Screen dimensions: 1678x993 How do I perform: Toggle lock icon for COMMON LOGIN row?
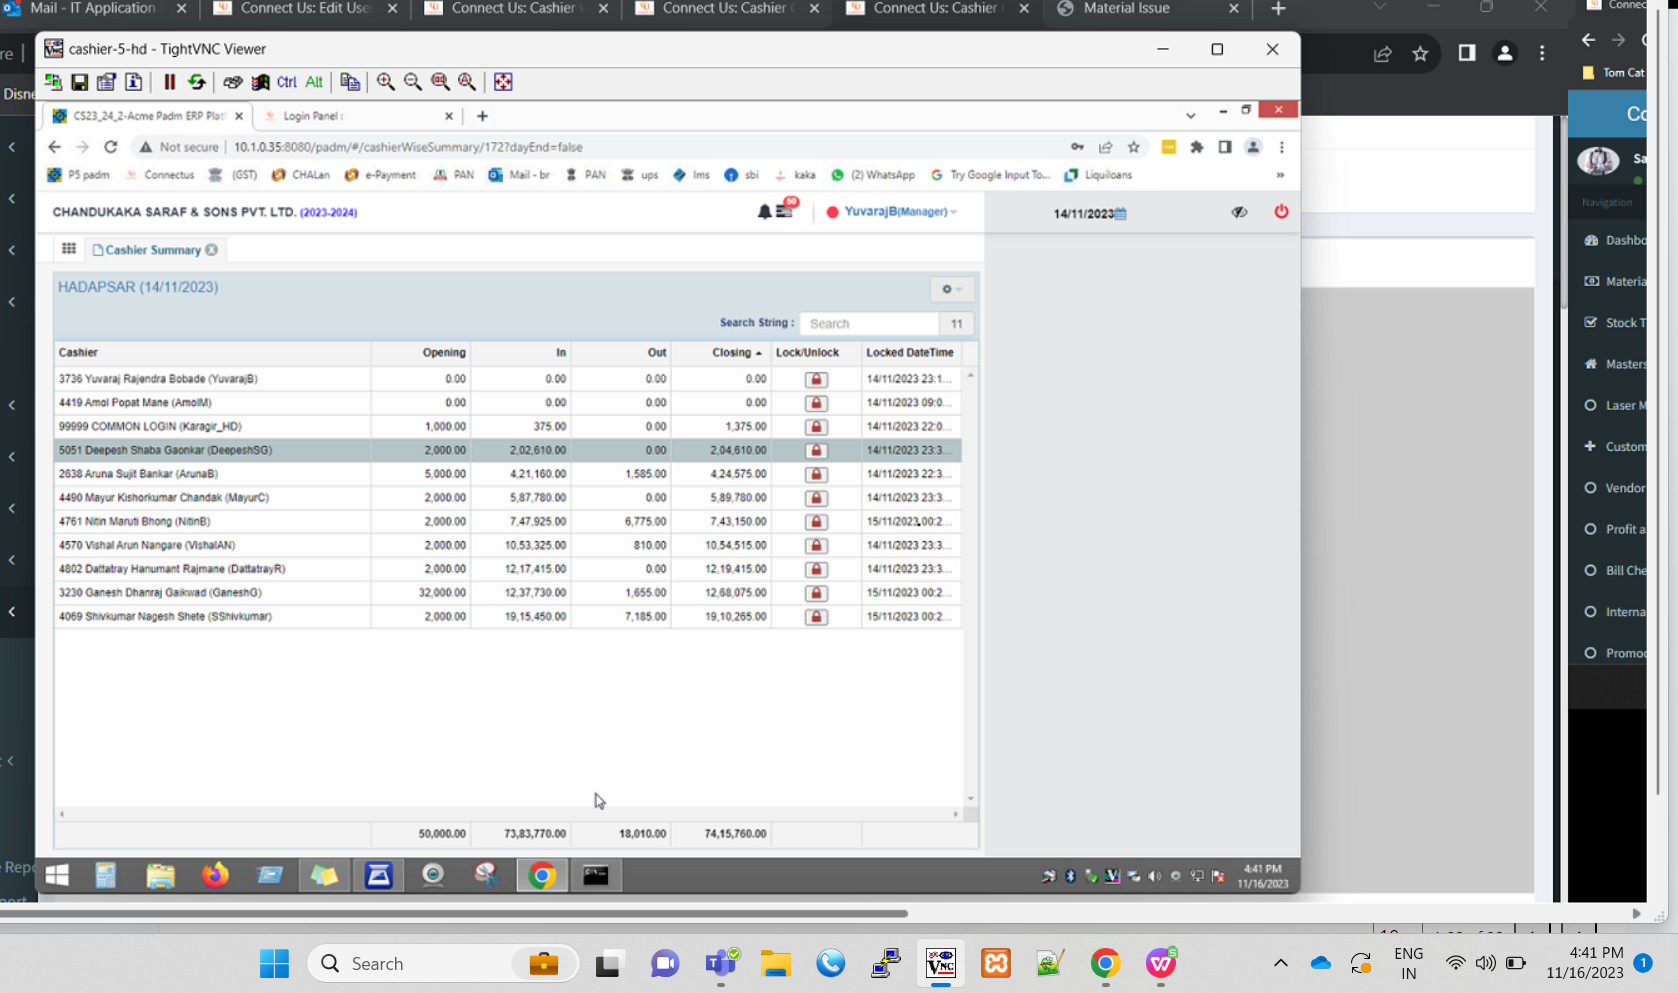click(x=816, y=427)
